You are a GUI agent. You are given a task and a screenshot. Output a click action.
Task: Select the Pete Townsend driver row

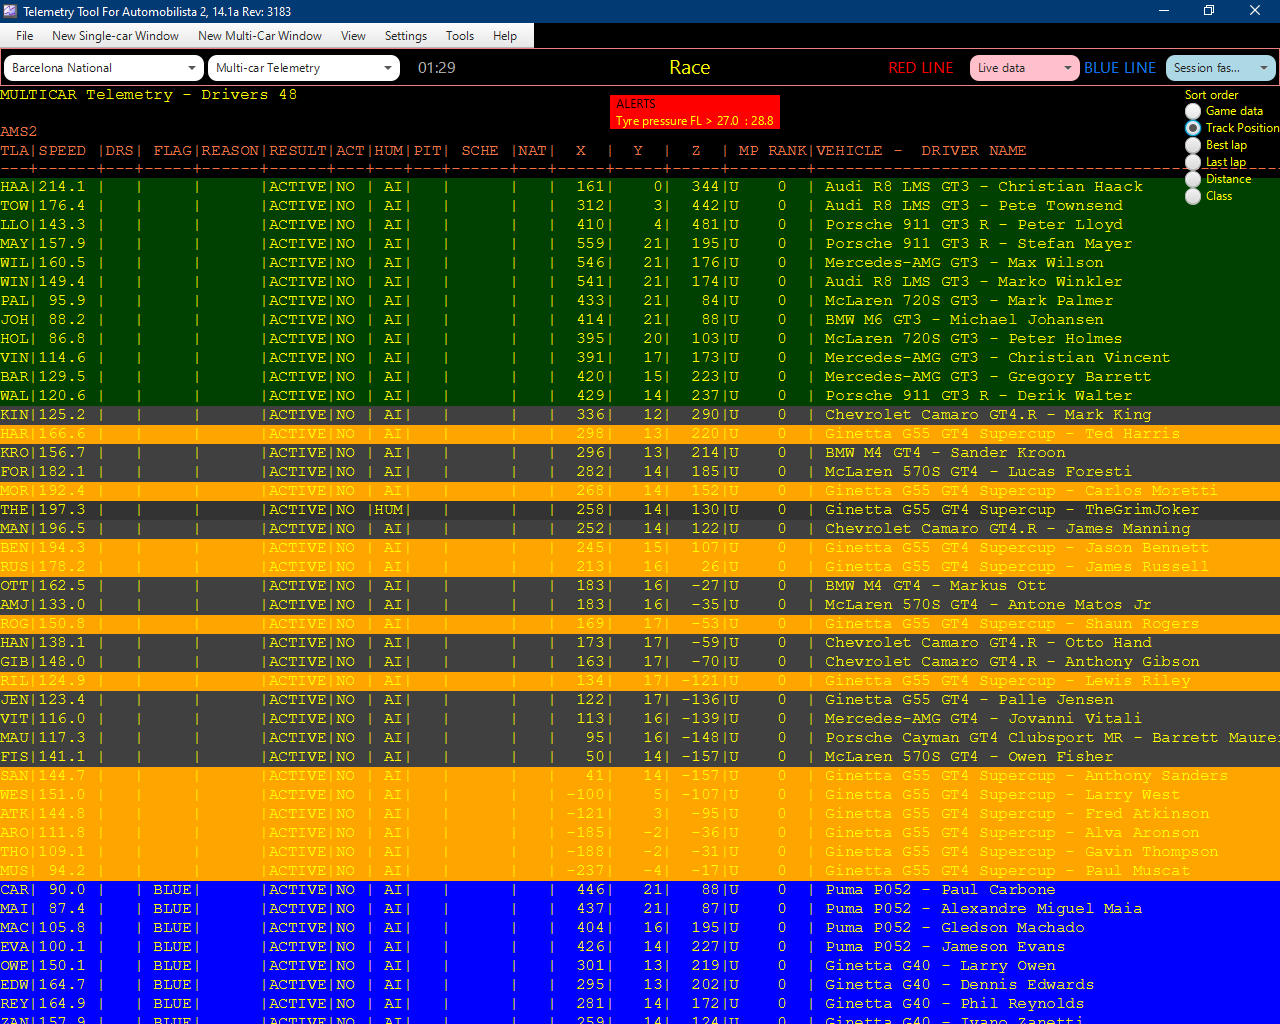[640, 206]
